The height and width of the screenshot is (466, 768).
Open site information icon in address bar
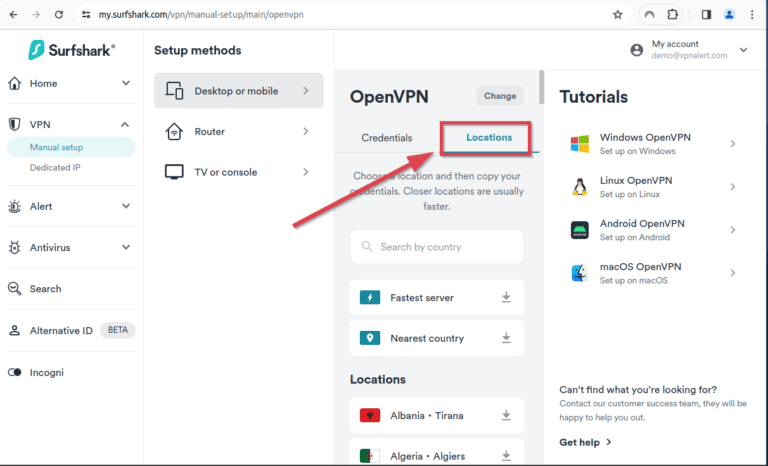click(86, 15)
